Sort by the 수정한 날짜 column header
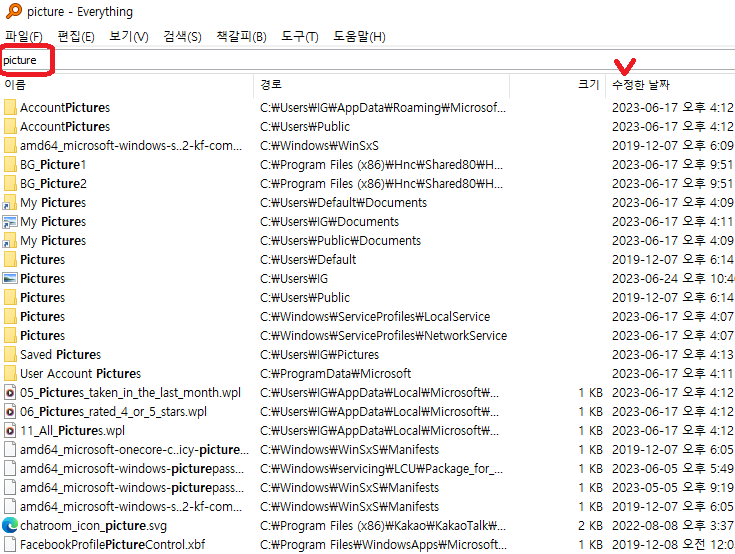735x554 pixels. [x=671, y=85]
